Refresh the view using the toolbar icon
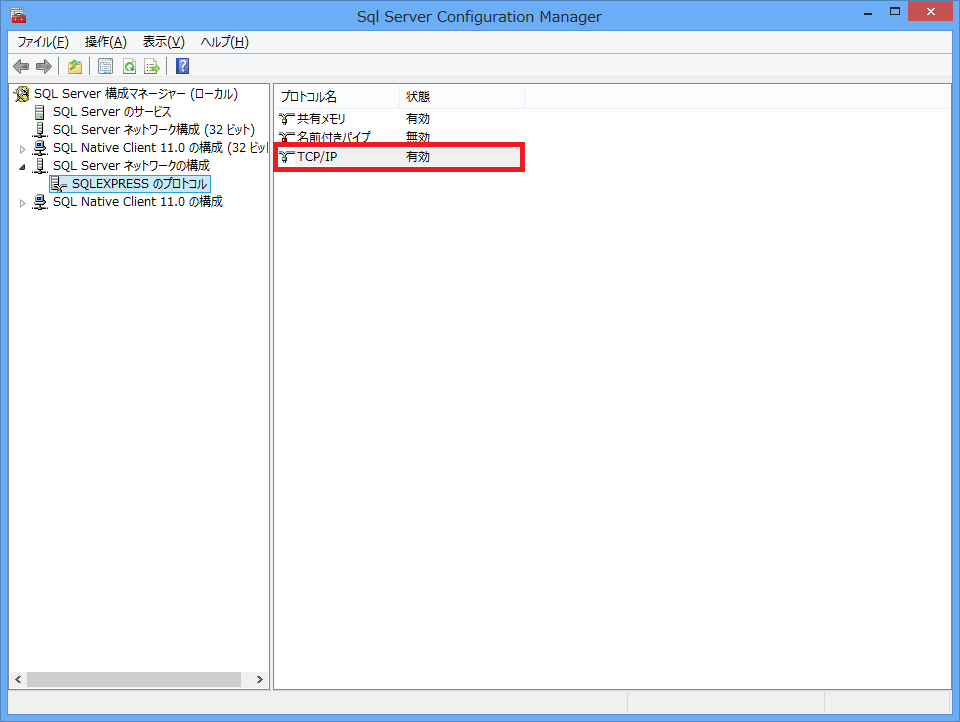This screenshot has width=960, height=722. tap(129, 66)
